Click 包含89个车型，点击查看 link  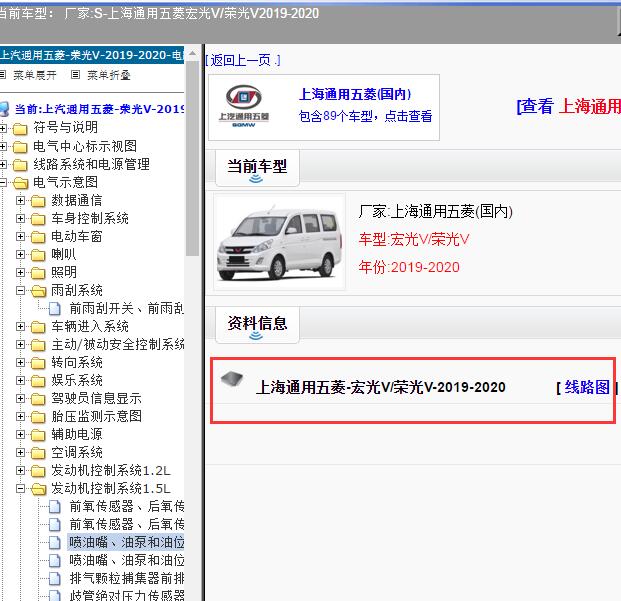(x=365, y=116)
